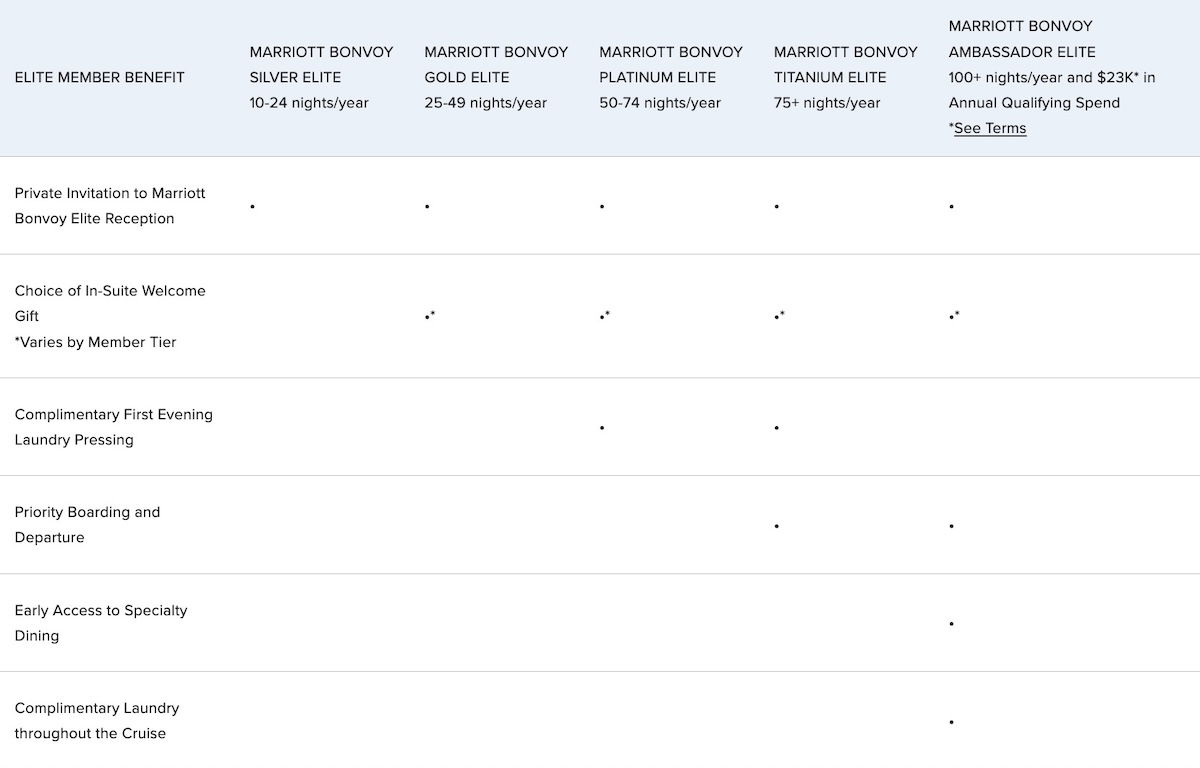Select the Private Invitation to Elite Reception row label
Screen dimensions: 1200x768
110,206
